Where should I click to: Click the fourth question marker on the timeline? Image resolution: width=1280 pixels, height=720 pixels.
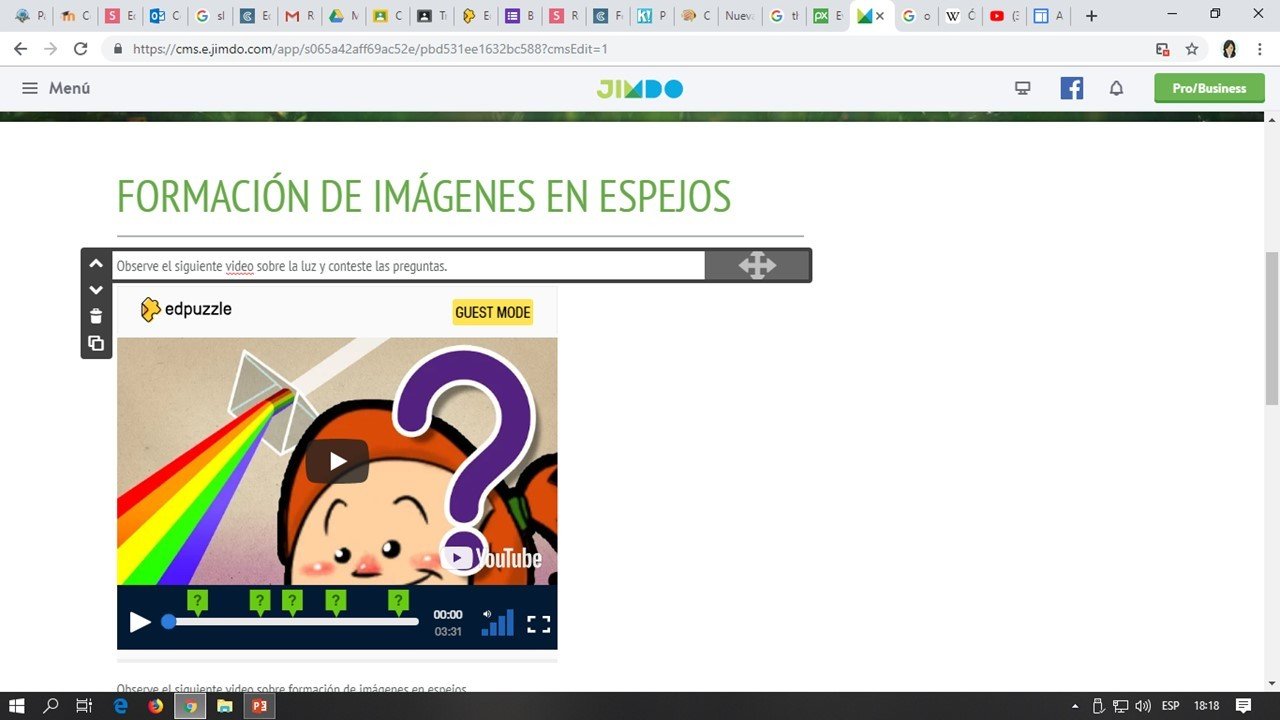(336, 601)
